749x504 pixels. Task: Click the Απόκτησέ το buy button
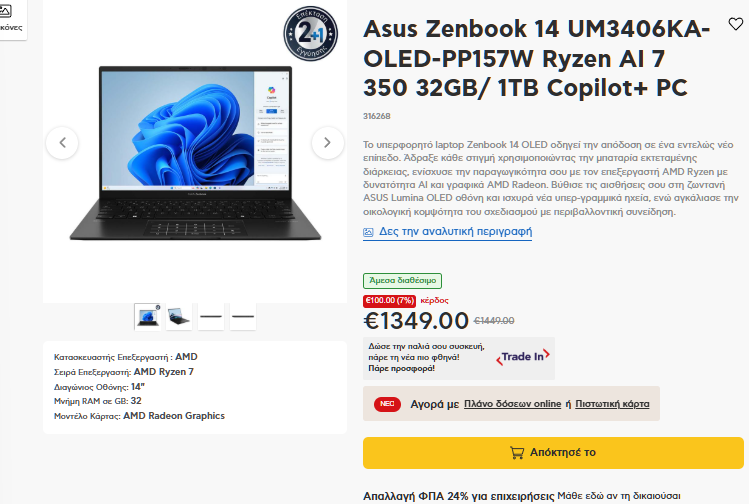point(553,452)
